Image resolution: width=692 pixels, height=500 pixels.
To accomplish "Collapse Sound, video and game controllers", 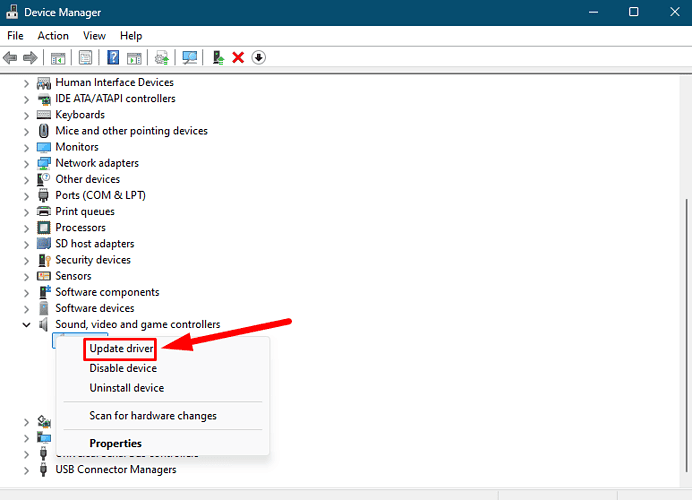I will (26, 325).
